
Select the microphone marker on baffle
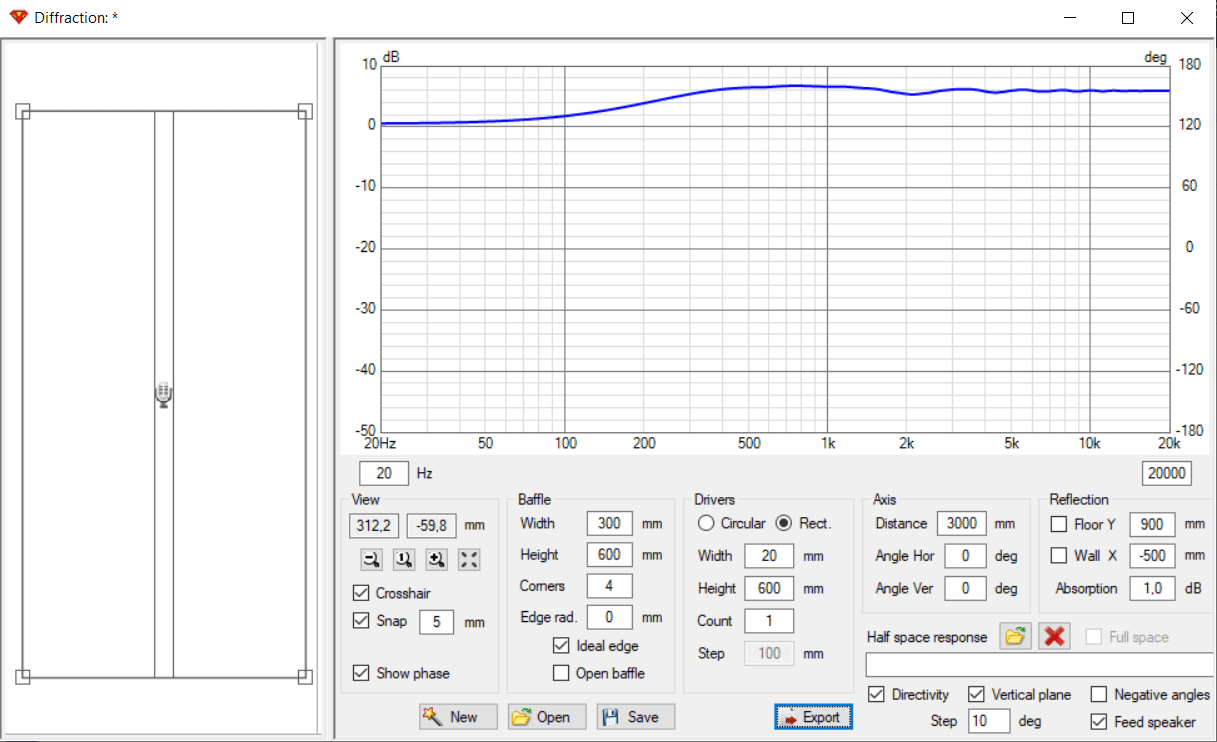point(164,395)
